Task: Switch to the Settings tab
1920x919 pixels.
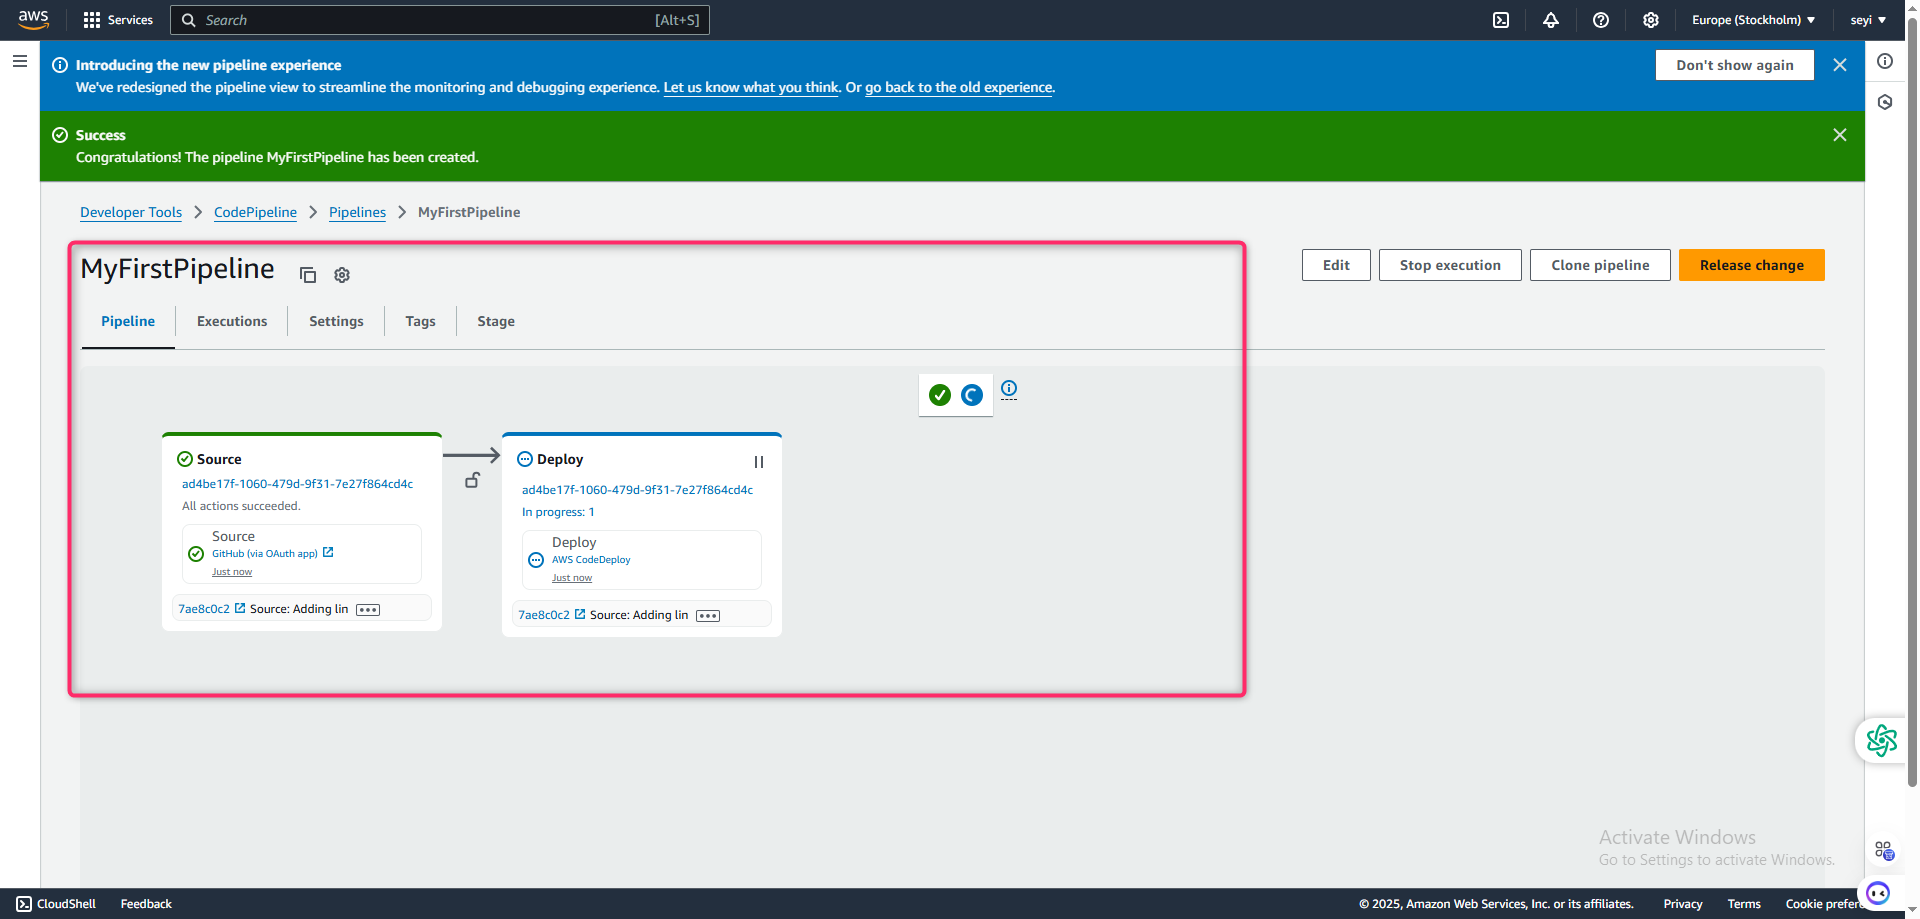Action: click(336, 321)
